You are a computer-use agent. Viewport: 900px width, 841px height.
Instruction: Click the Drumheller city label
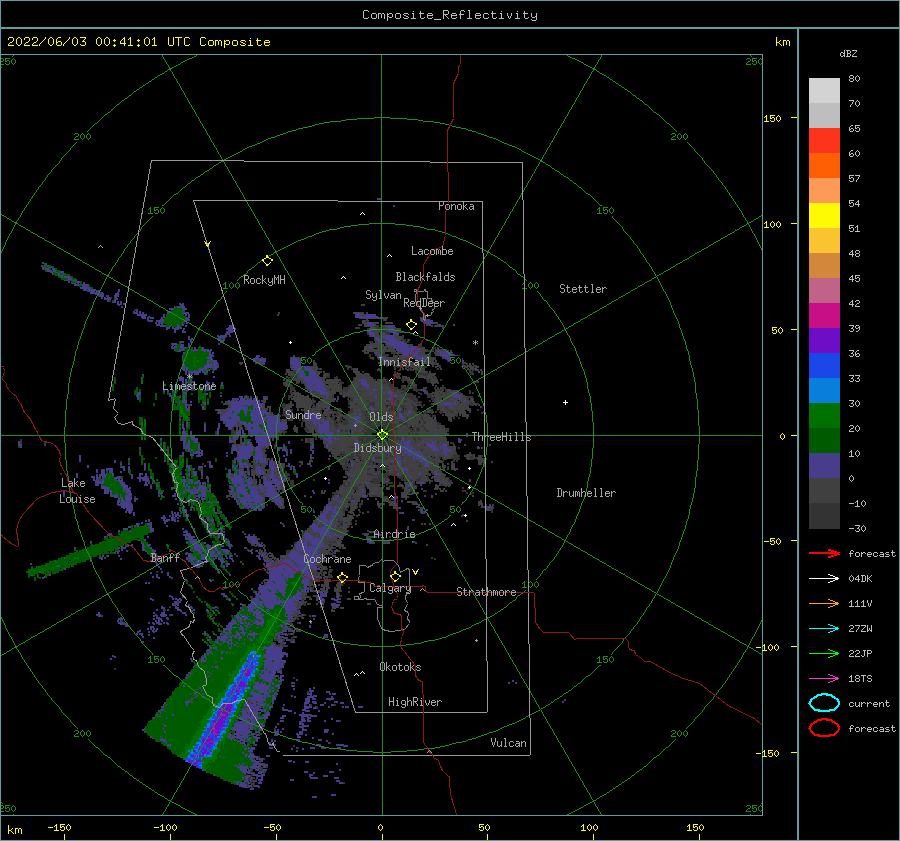pos(586,493)
